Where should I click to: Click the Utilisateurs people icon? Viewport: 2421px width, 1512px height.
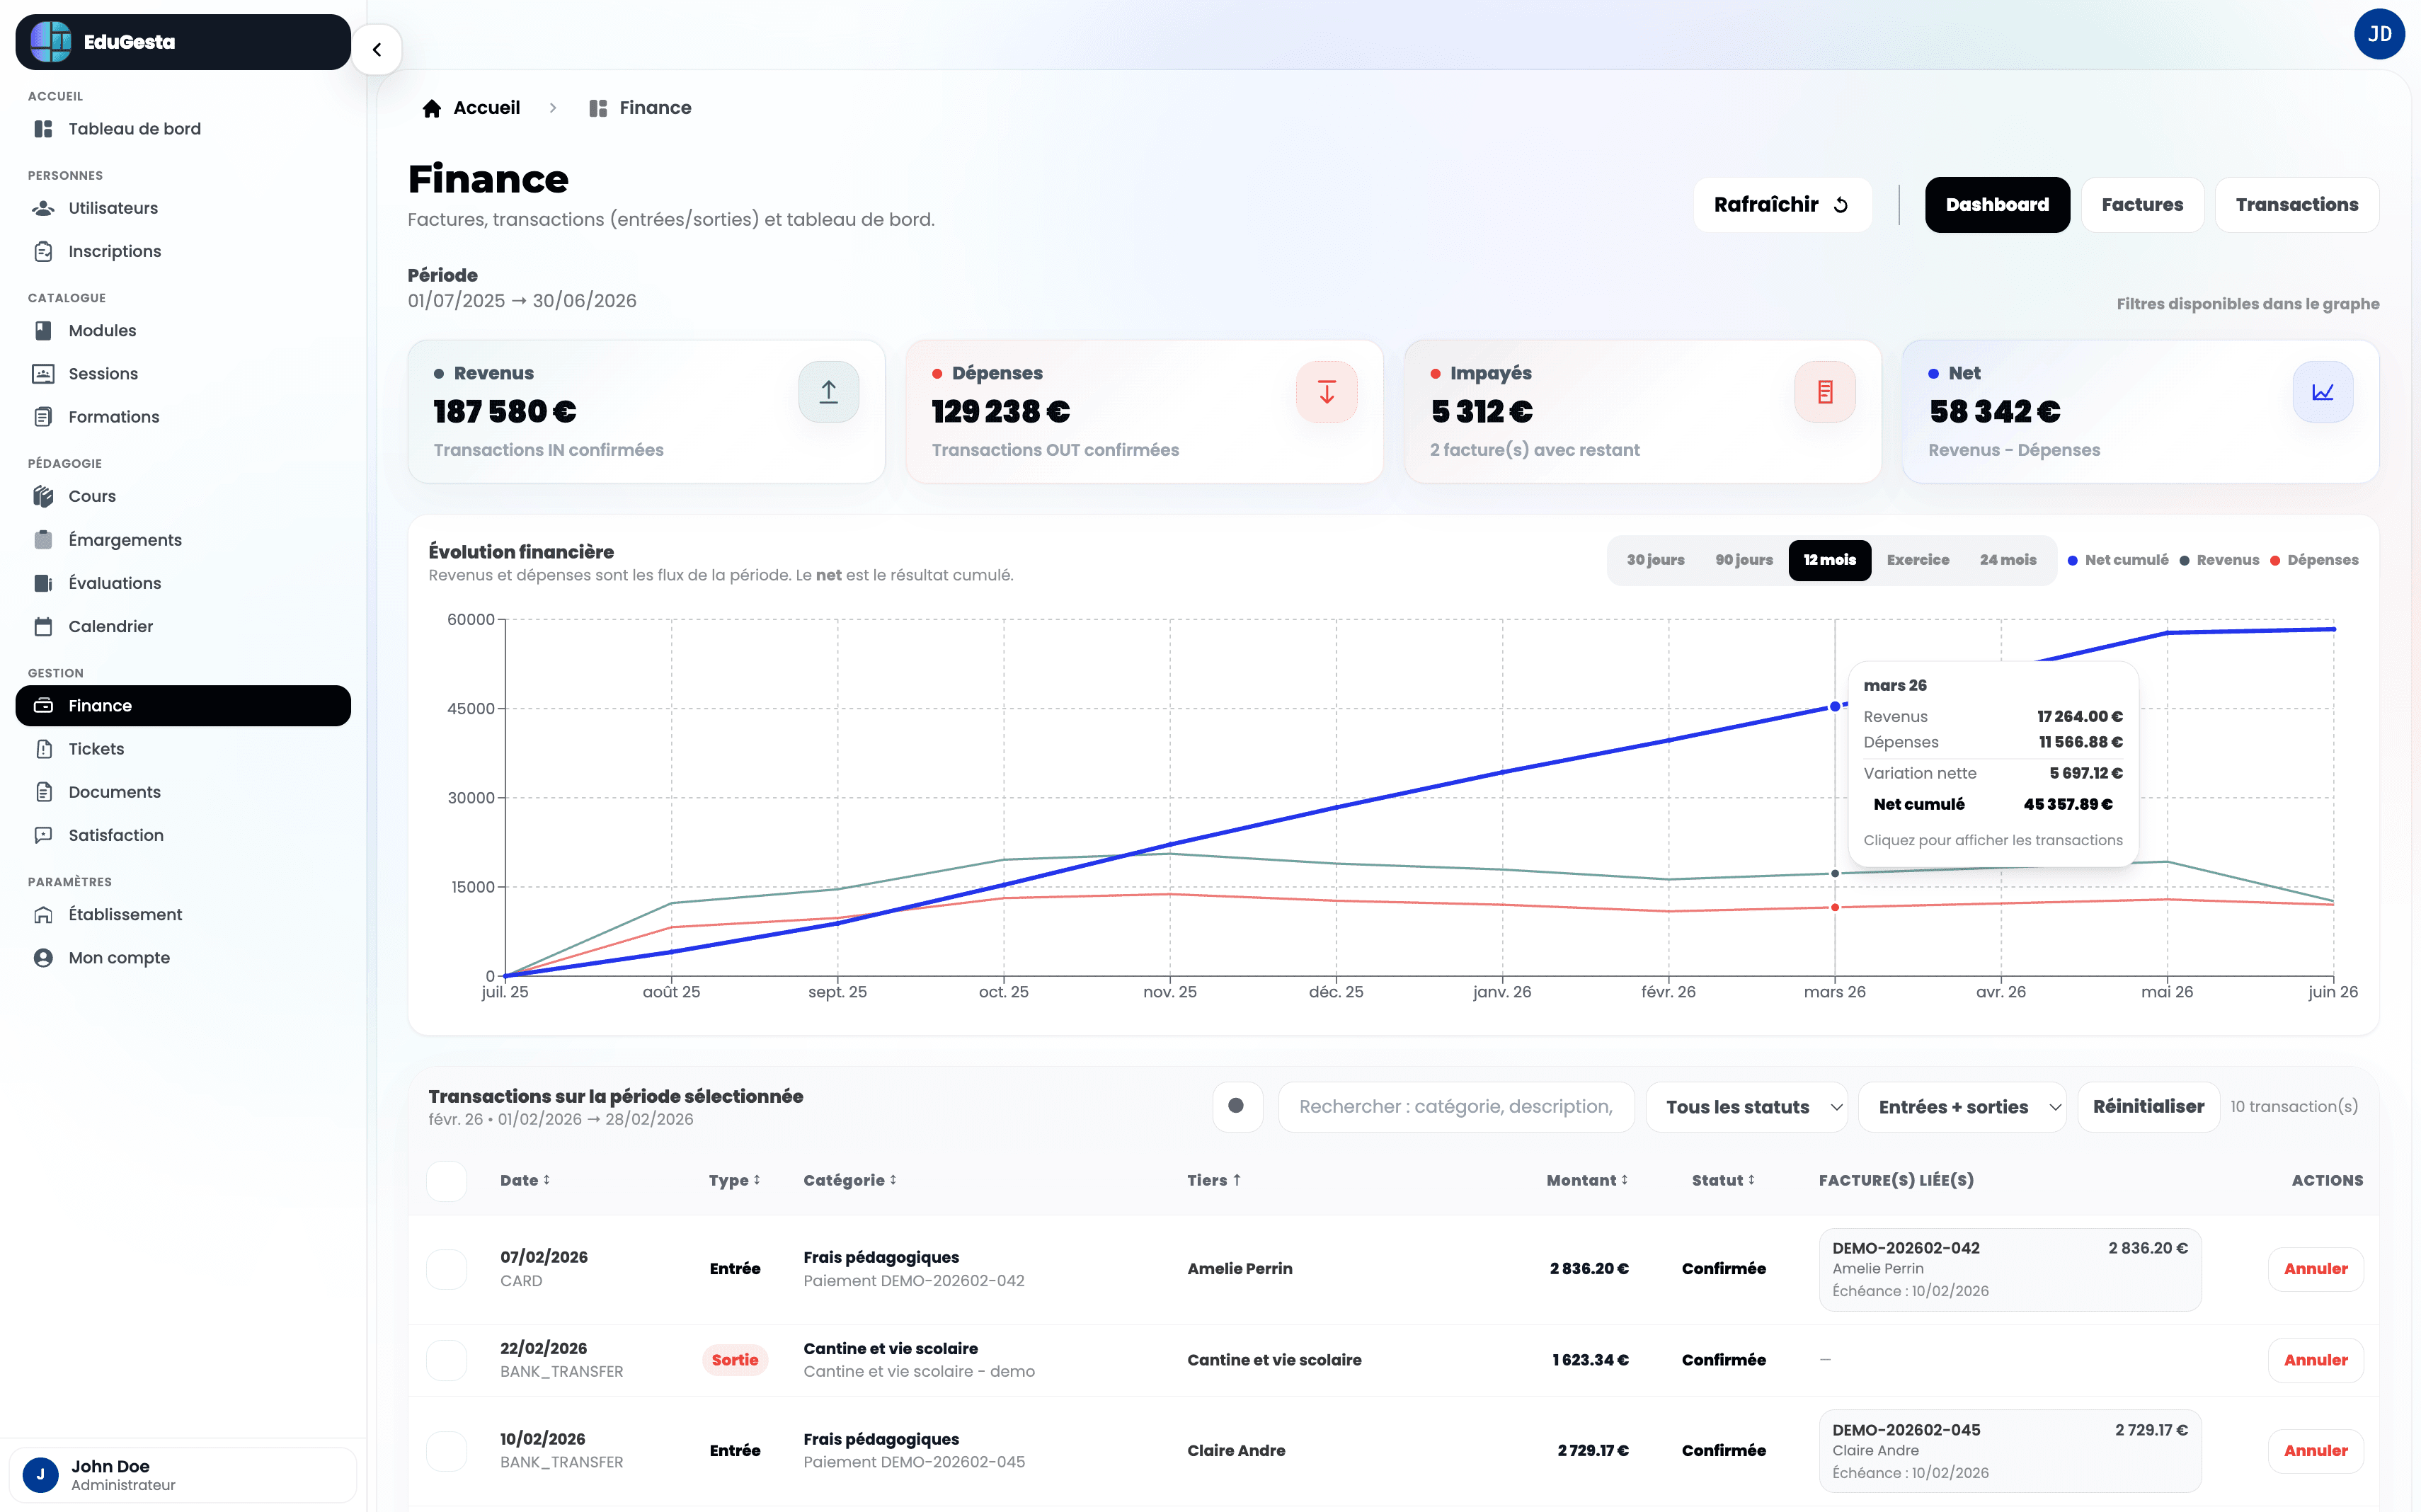coord(43,208)
